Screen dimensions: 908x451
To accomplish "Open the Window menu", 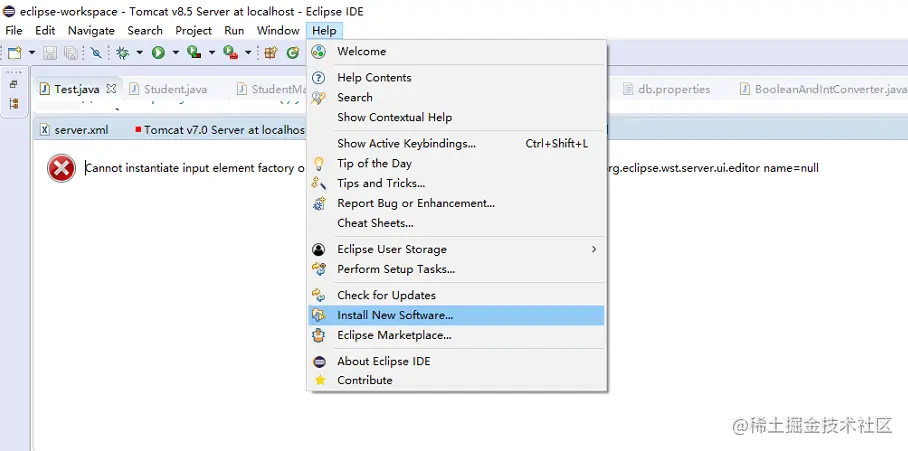I will (x=278, y=31).
